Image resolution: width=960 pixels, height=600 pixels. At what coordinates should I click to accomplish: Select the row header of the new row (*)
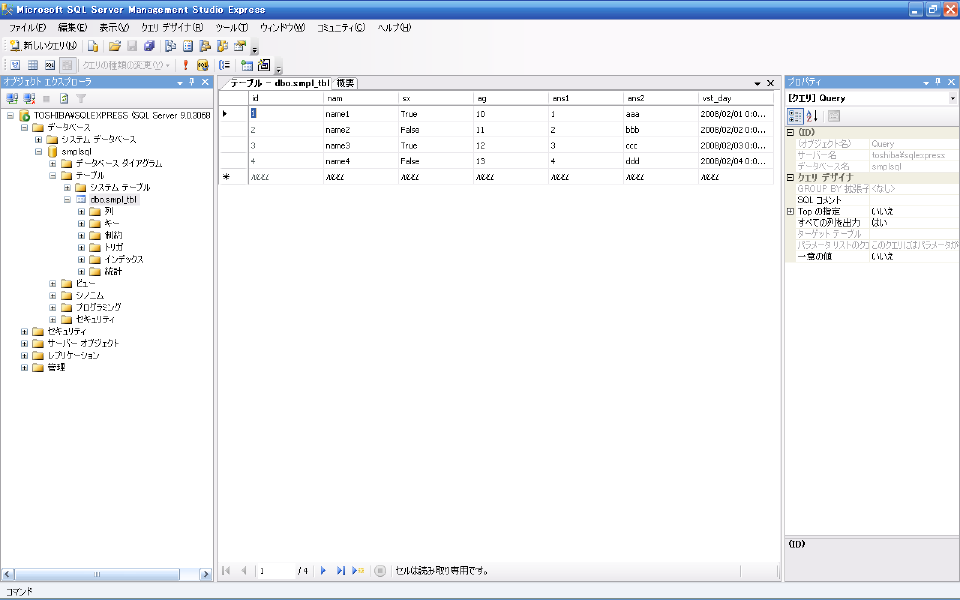click(x=233, y=177)
